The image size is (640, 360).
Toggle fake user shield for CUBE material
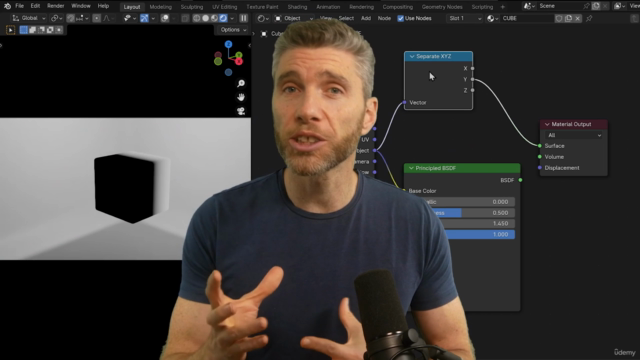click(559, 18)
